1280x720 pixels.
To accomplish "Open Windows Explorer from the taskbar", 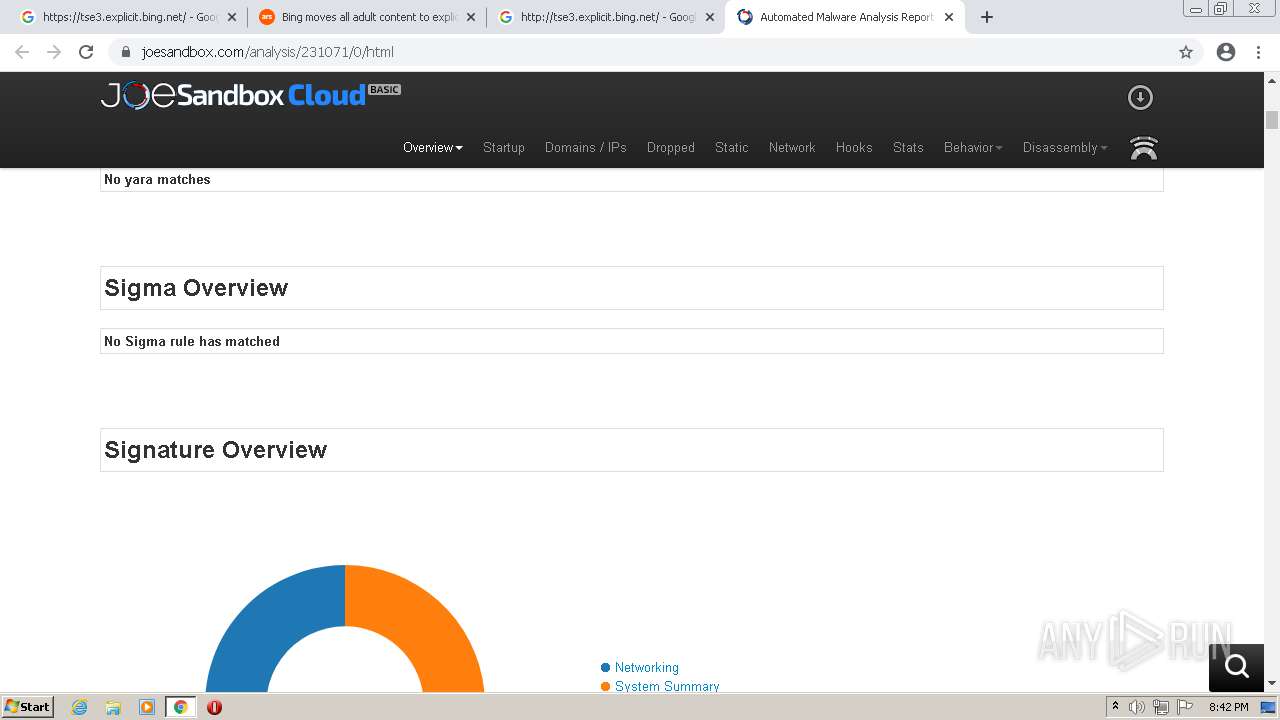I will click(x=113, y=707).
